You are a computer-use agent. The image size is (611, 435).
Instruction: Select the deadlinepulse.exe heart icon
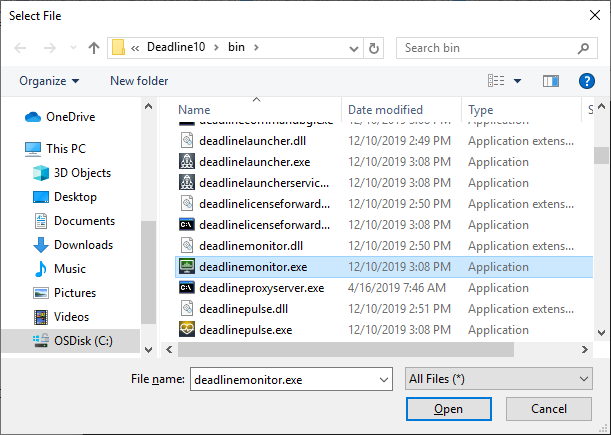[x=186, y=330]
